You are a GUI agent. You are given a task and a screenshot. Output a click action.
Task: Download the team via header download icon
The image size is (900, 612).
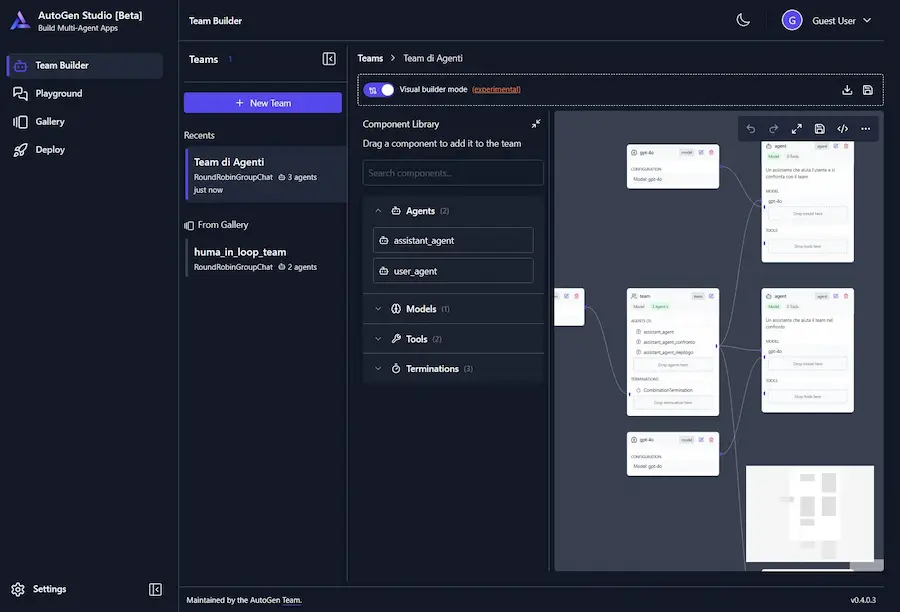click(x=847, y=90)
